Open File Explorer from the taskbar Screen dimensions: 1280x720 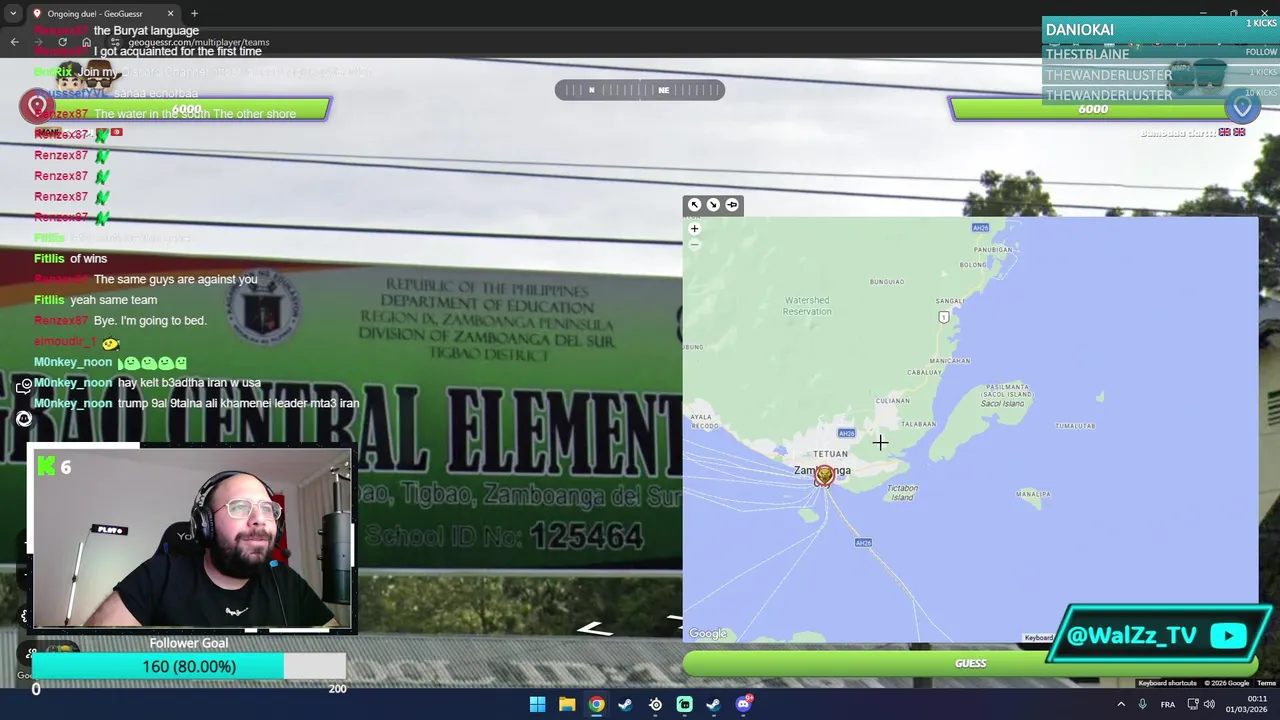point(567,704)
